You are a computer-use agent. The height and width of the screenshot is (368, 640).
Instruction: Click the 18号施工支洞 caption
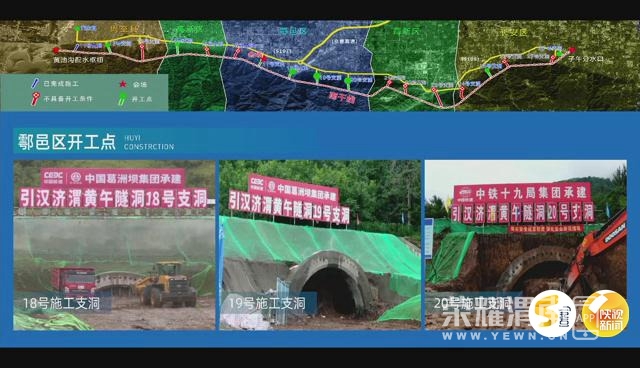tap(61, 303)
